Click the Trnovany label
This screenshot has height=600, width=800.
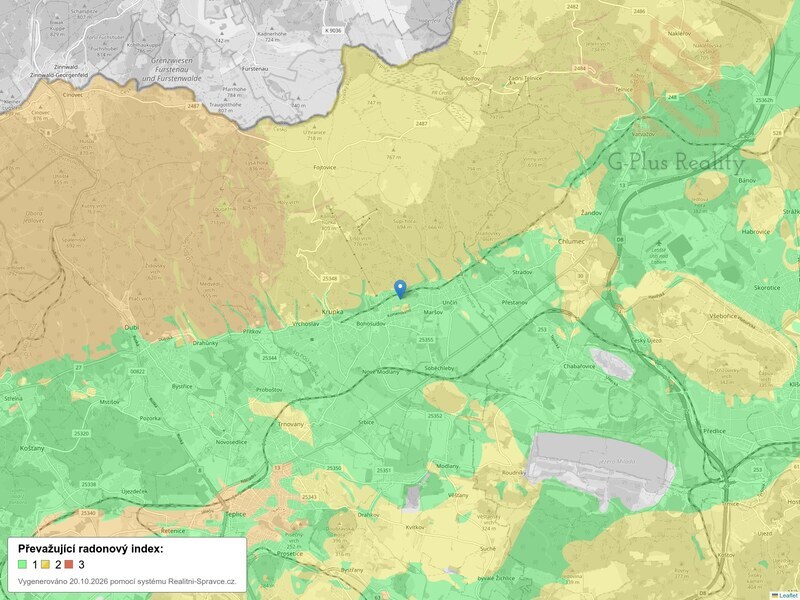pos(290,424)
